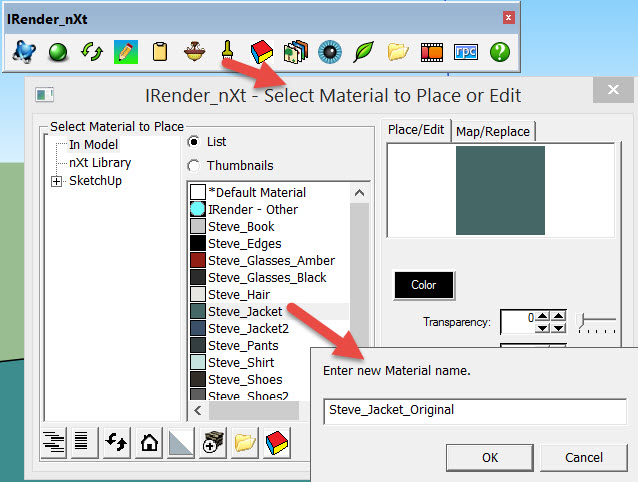Select the List radio button

pos(193,141)
